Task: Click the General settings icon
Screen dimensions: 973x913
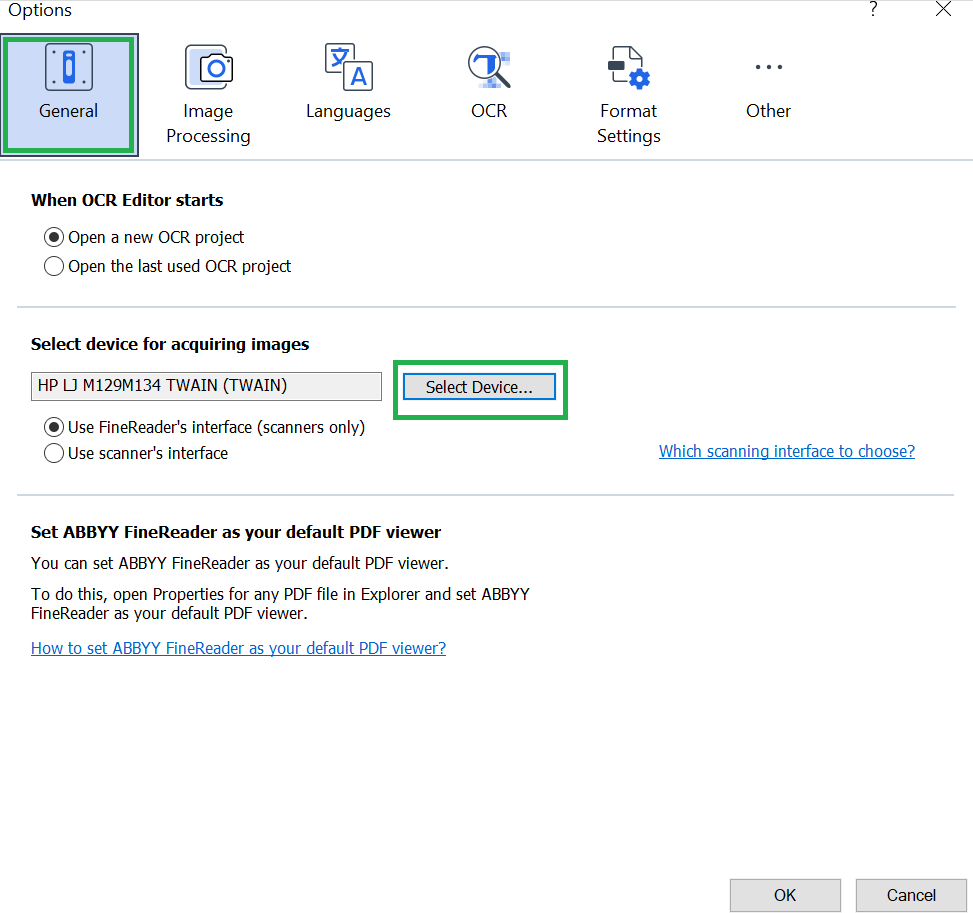Action: coord(68,67)
